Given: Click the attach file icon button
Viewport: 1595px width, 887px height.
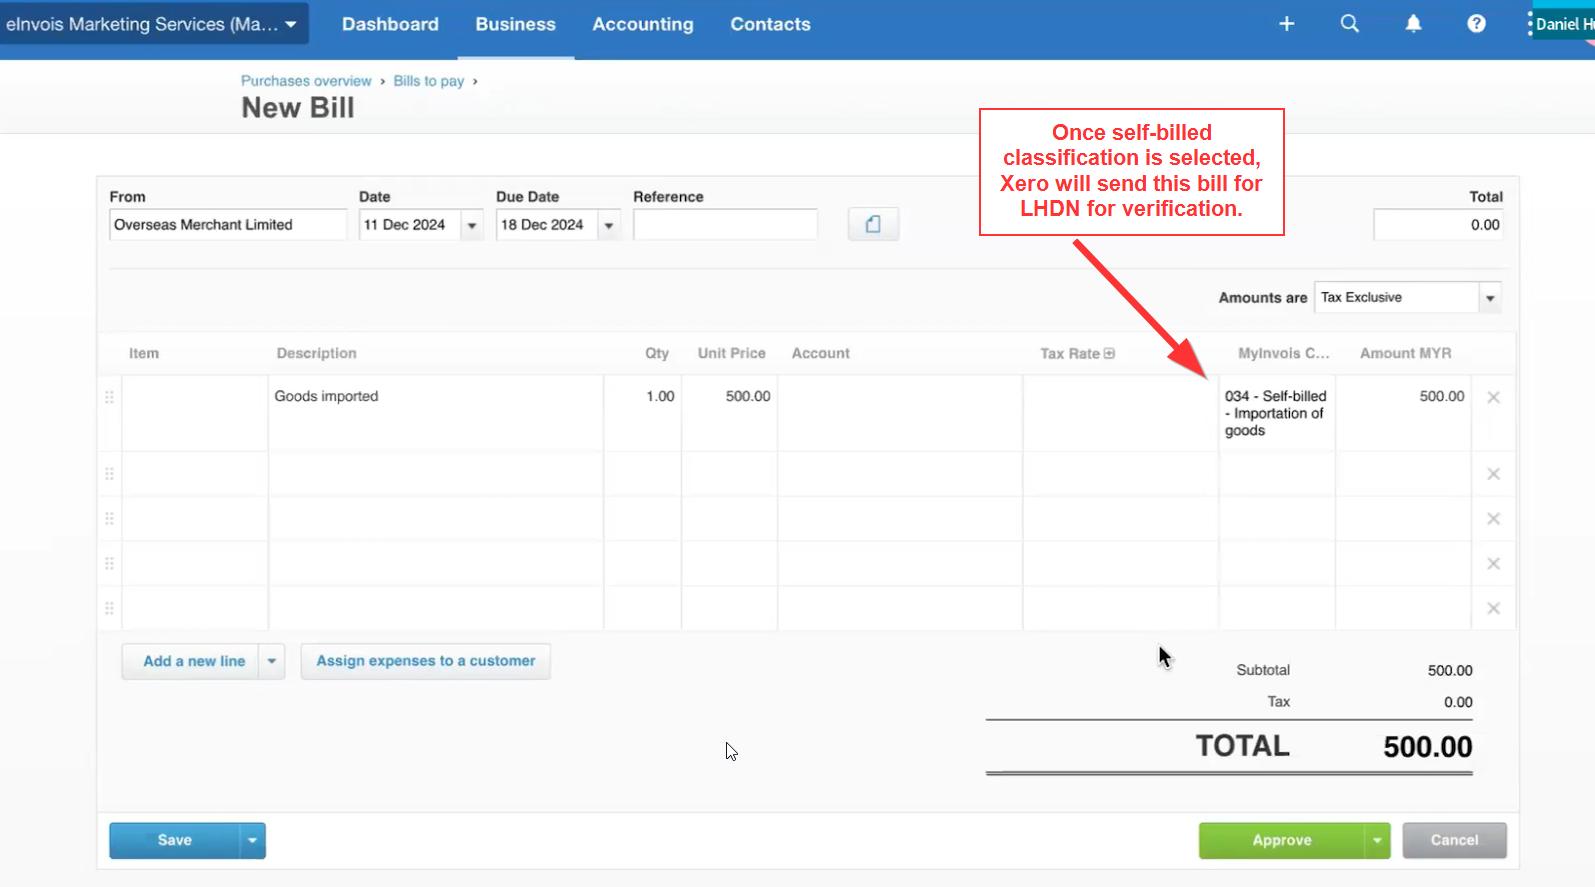Looking at the screenshot, I should pyautogui.click(x=873, y=224).
